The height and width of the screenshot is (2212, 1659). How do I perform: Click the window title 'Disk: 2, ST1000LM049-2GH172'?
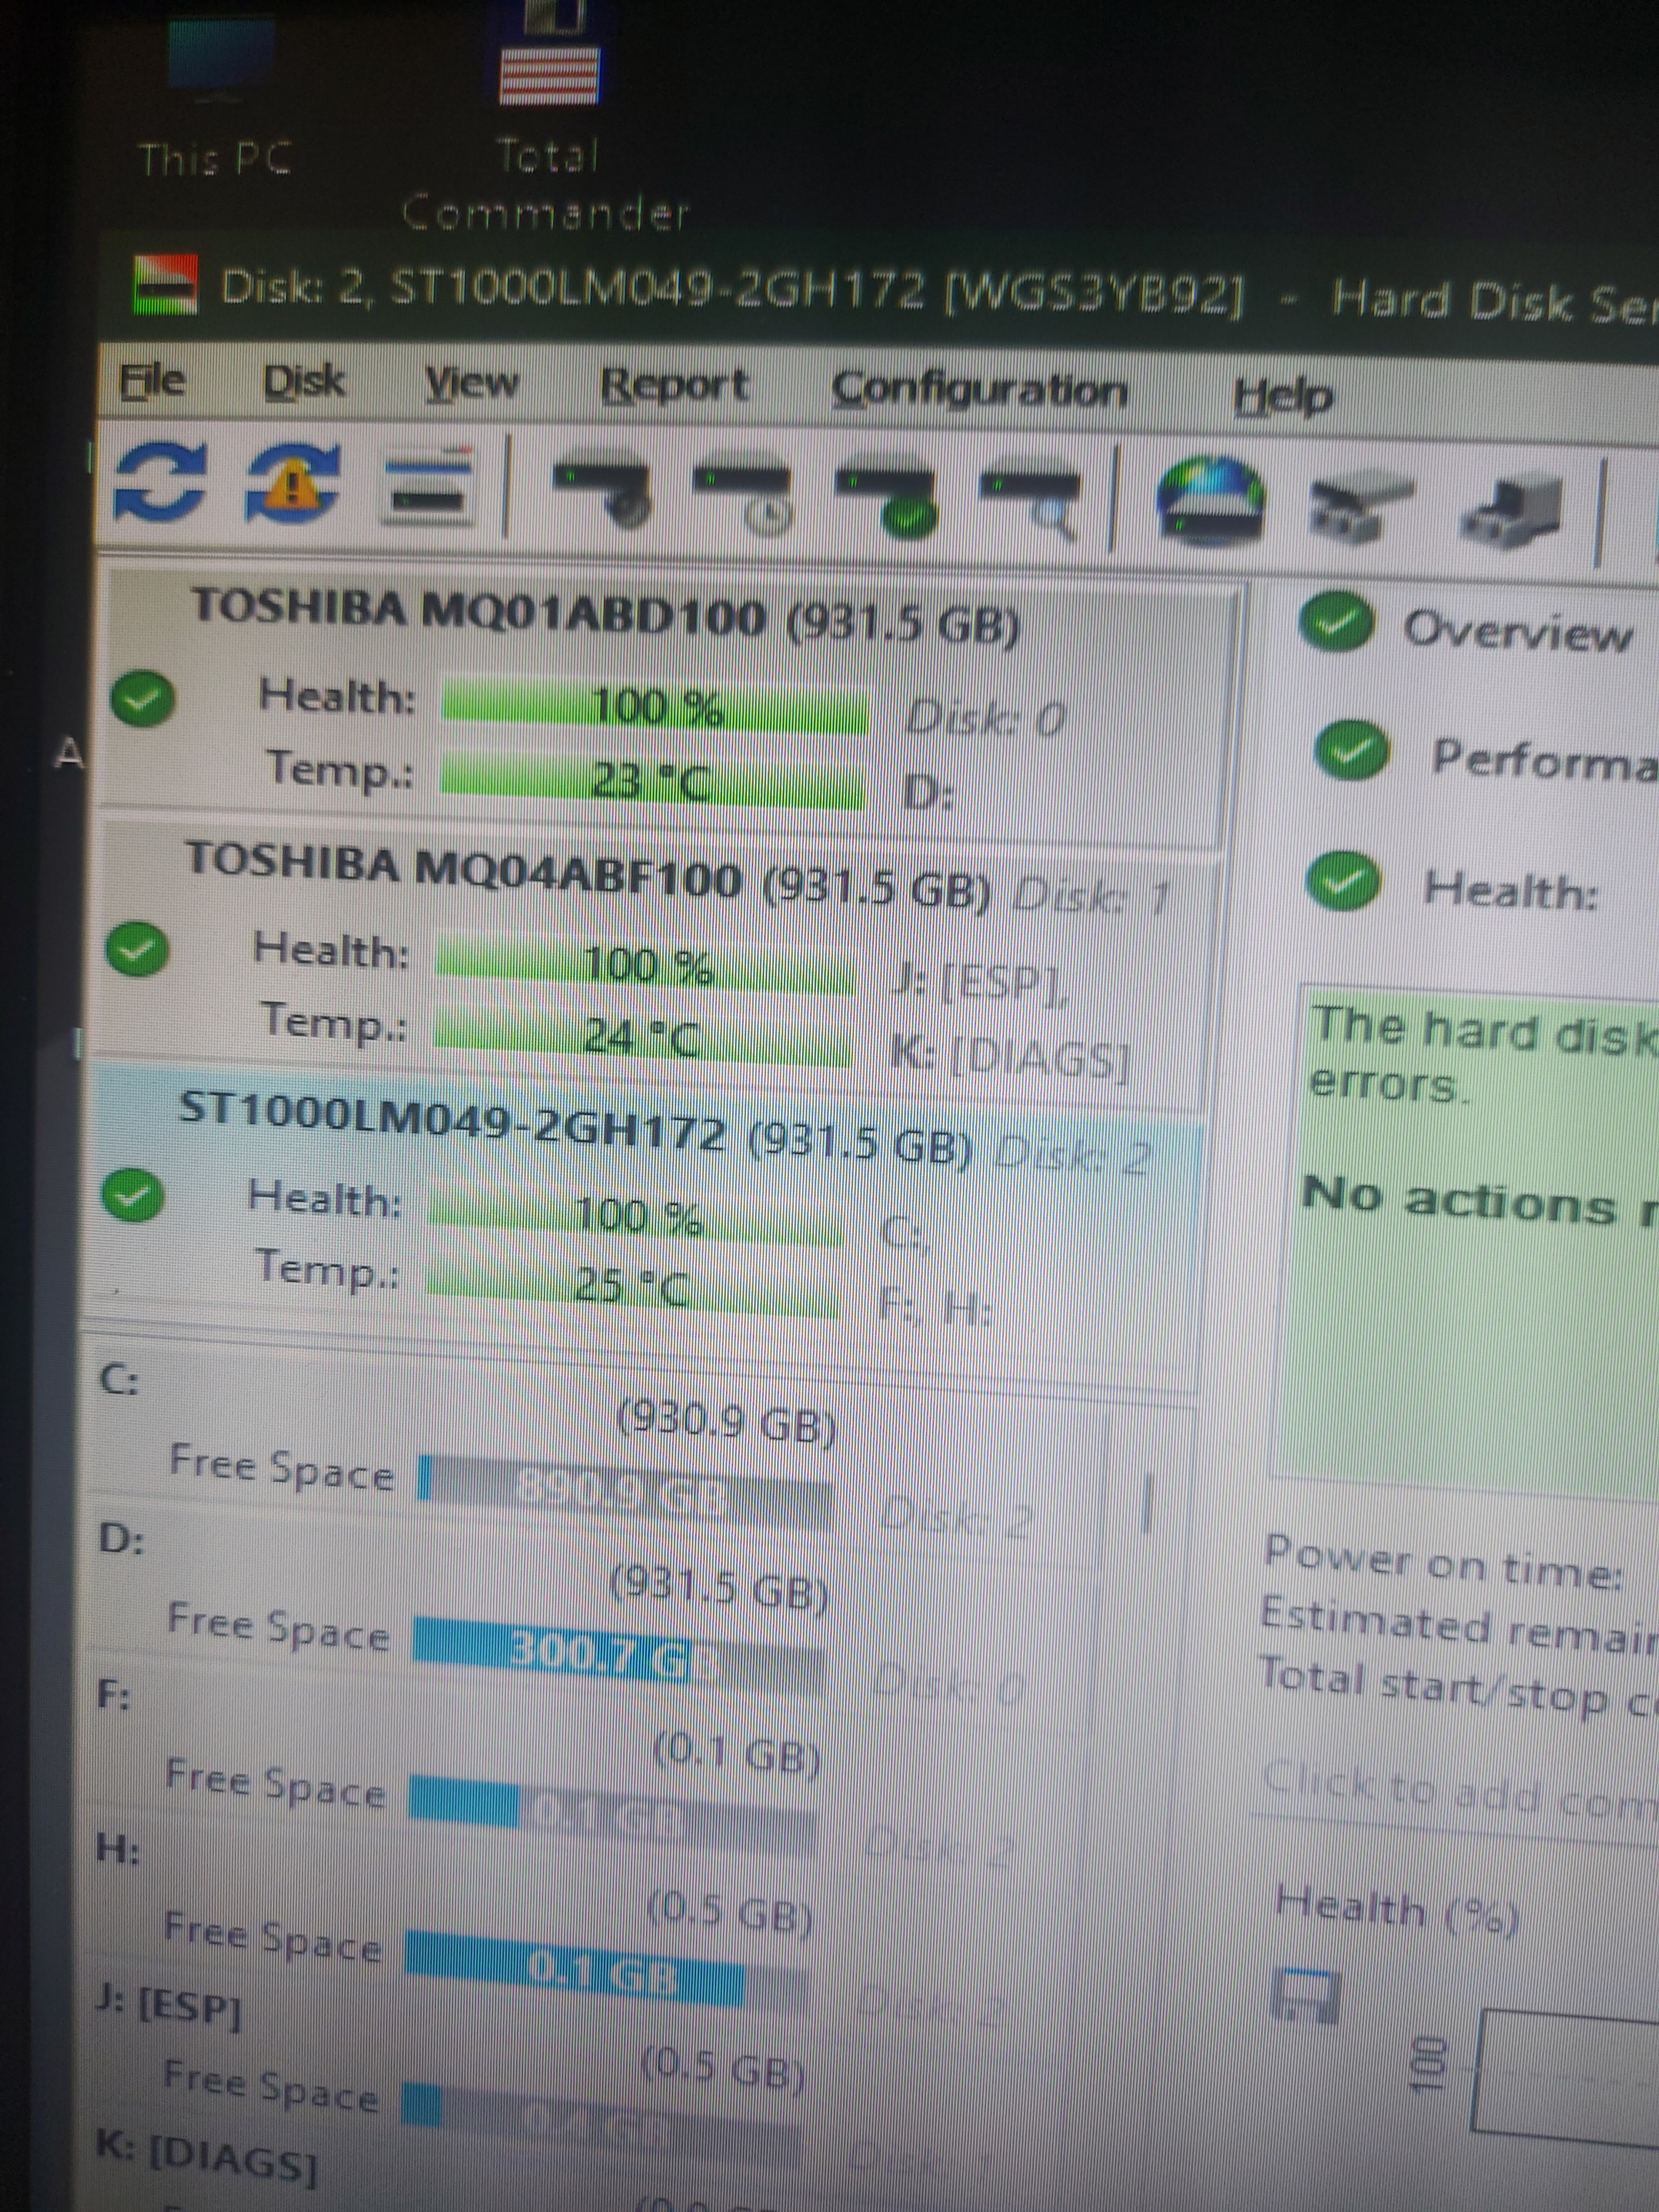(572, 288)
